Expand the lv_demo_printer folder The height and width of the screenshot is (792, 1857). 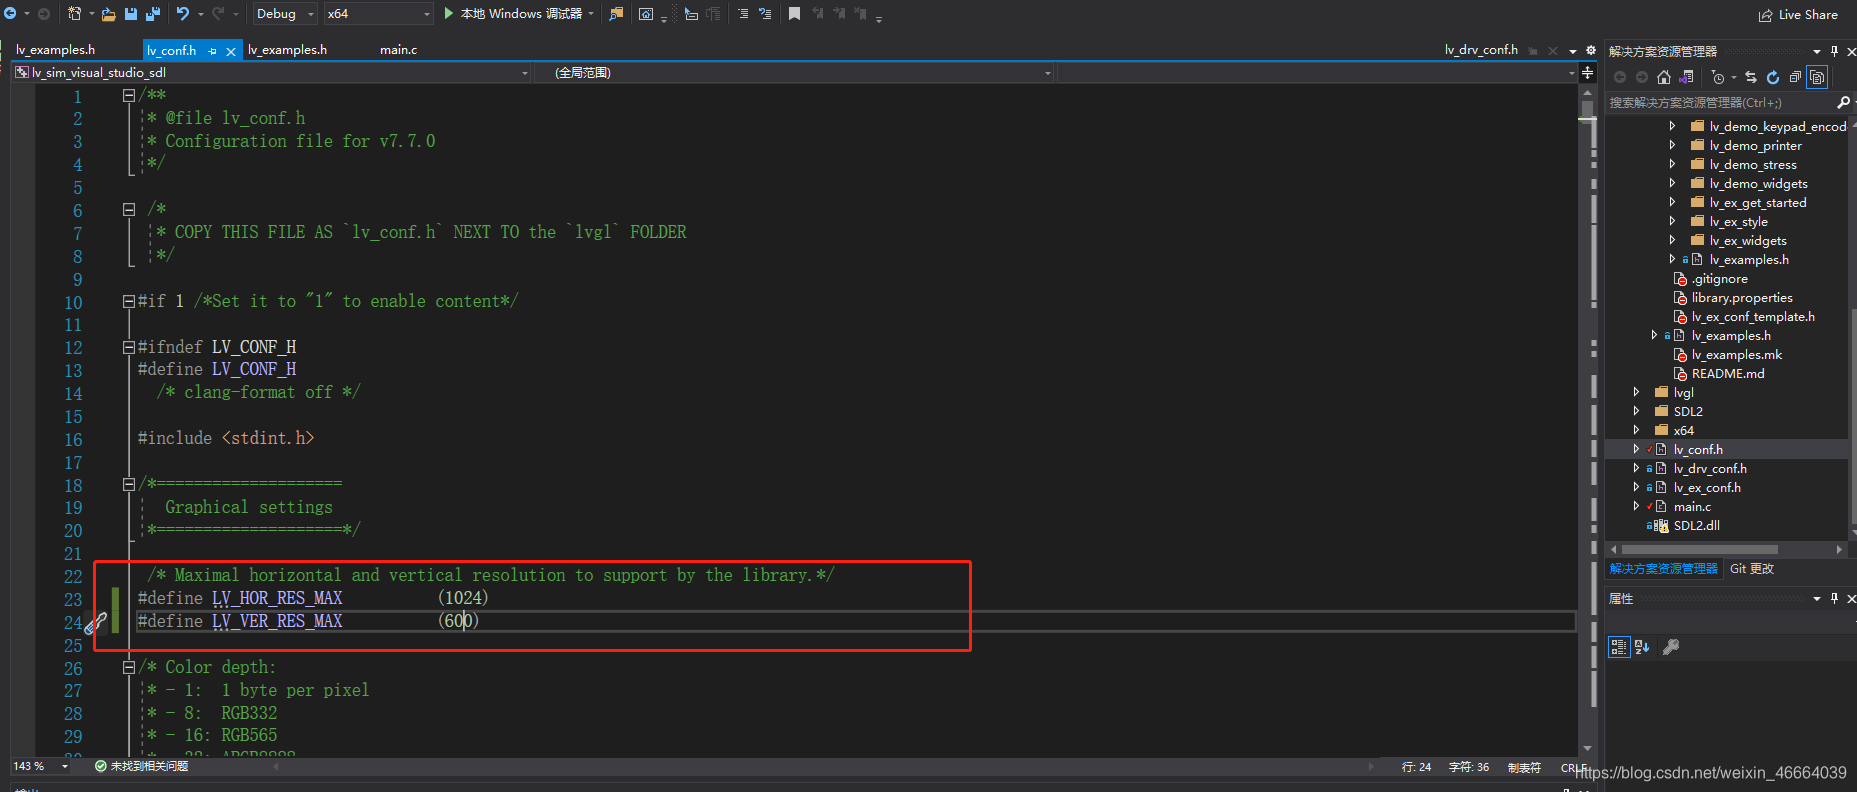(1672, 145)
